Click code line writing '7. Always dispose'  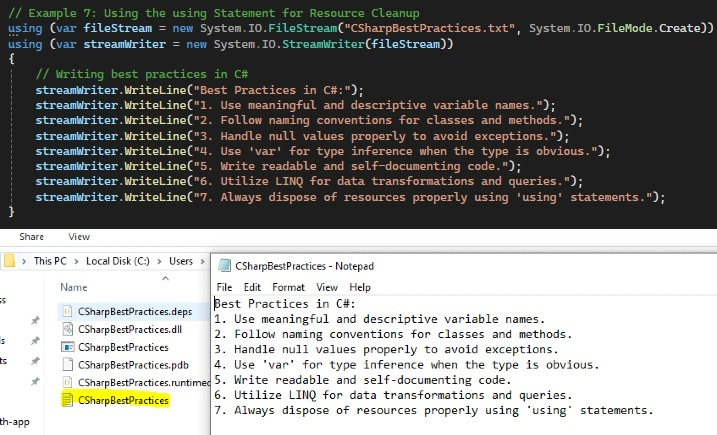(350, 198)
